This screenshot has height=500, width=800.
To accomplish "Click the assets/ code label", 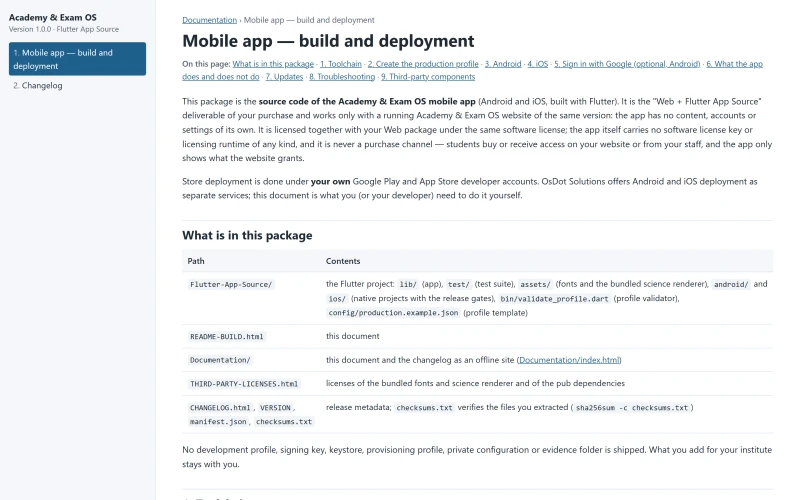I will tap(535, 284).
